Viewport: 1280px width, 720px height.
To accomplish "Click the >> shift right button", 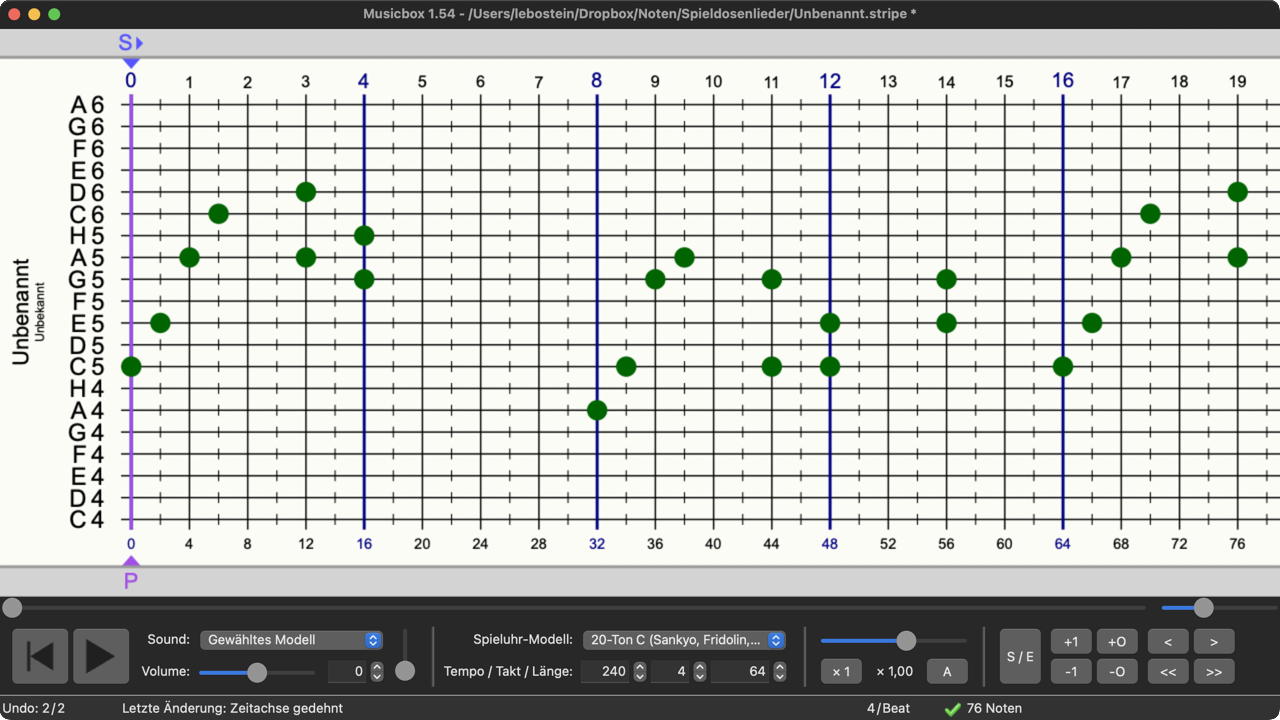I will pos(1214,672).
